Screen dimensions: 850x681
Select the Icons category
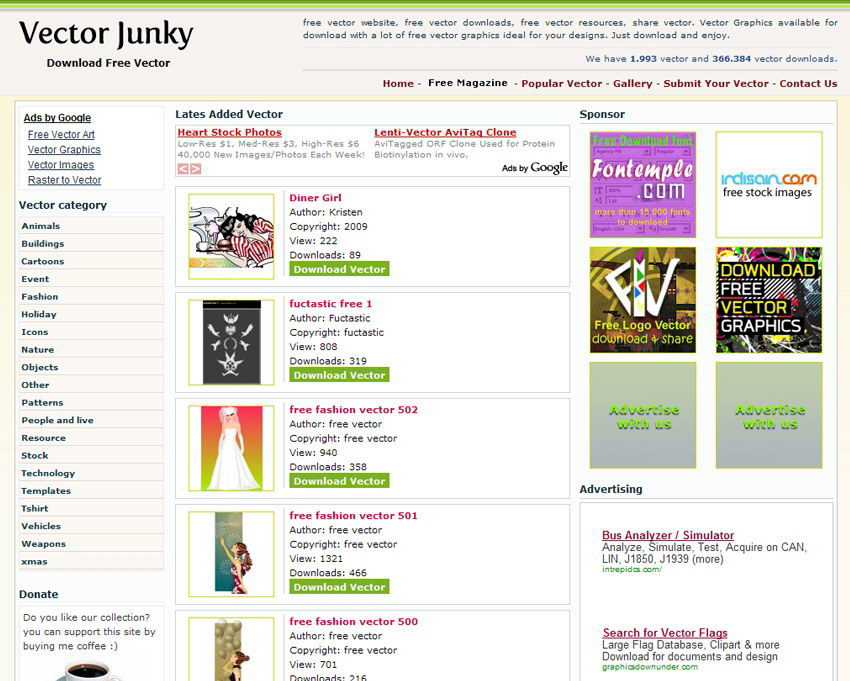(91, 332)
